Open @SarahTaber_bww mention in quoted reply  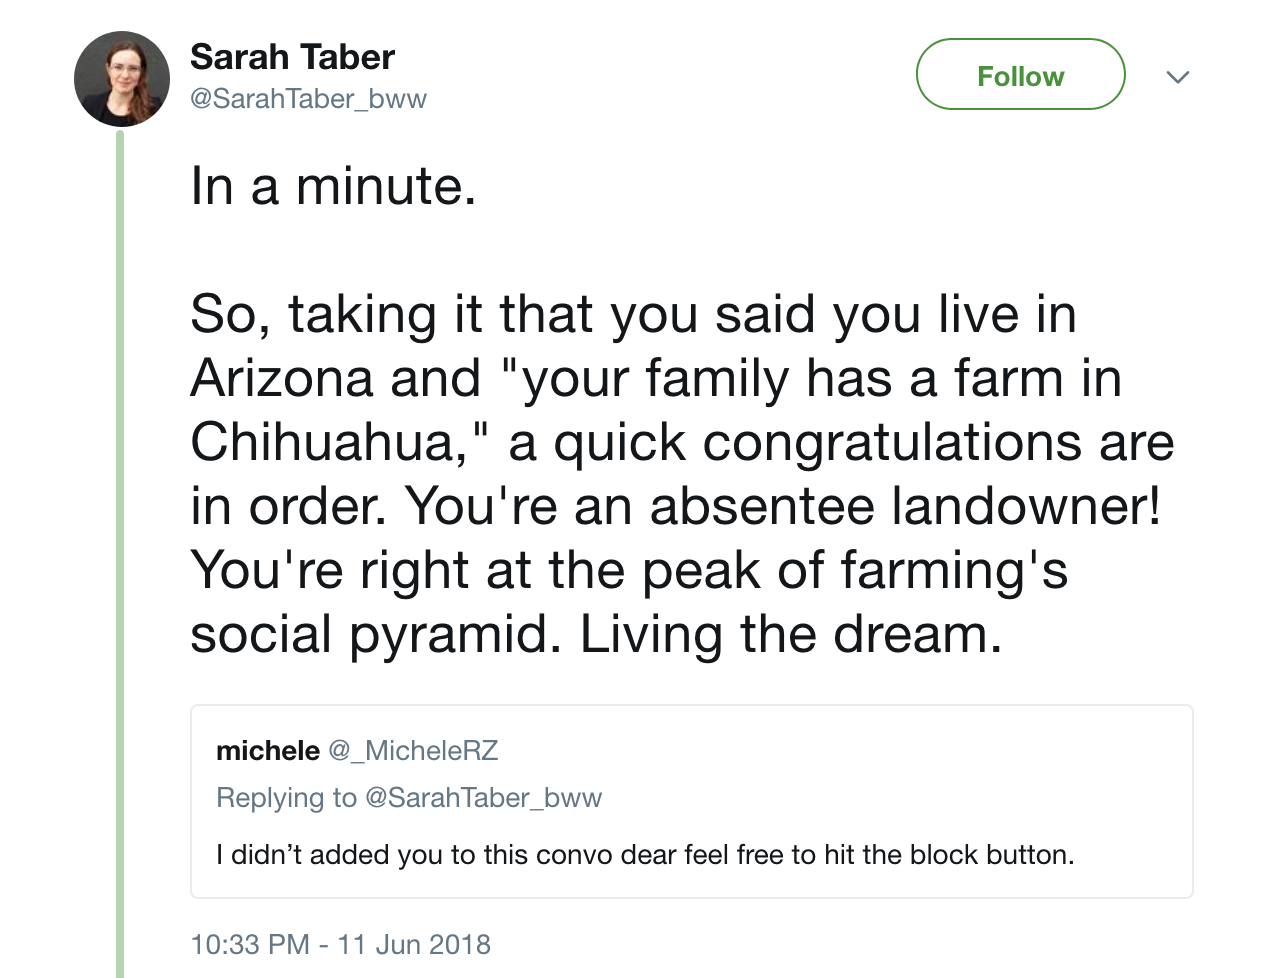(x=483, y=798)
